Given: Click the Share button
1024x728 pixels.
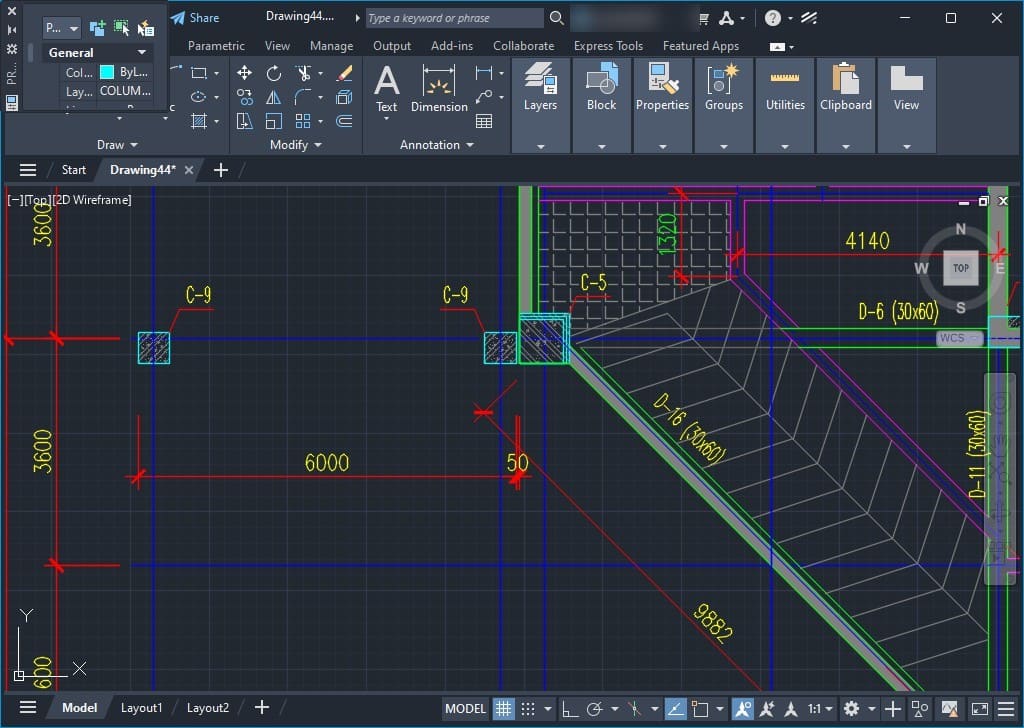Looking at the screenshot, I should coord(195,18).
